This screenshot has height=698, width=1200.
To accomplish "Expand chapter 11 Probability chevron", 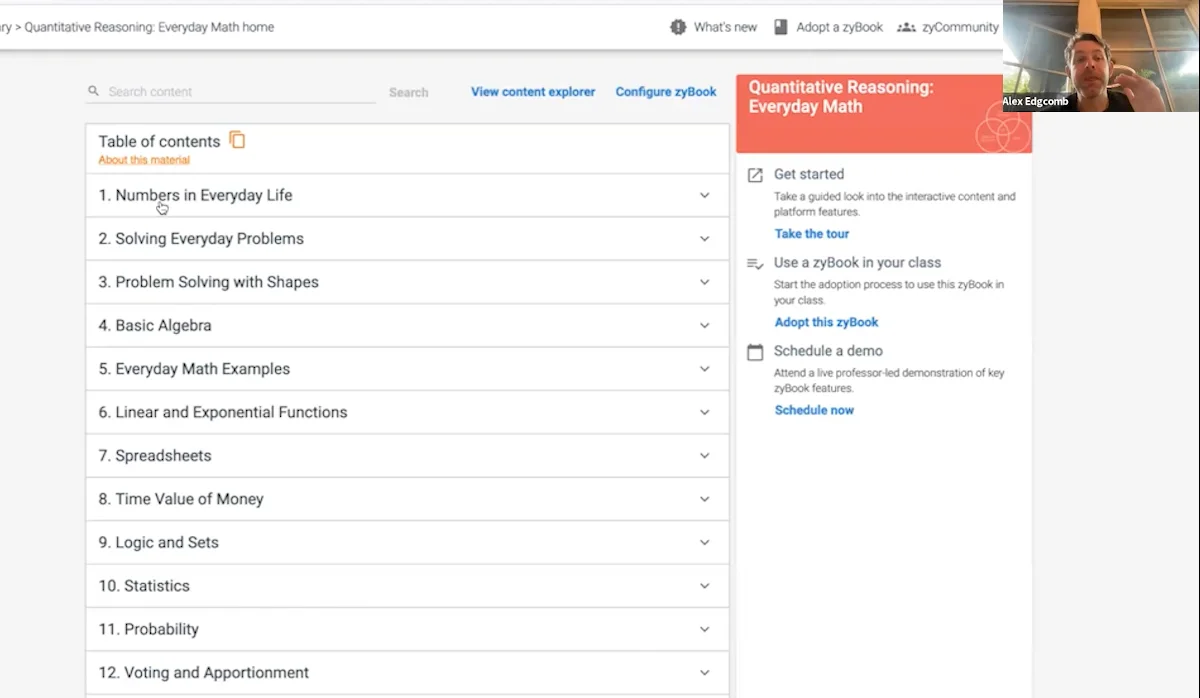I will (x=704, y=629).
